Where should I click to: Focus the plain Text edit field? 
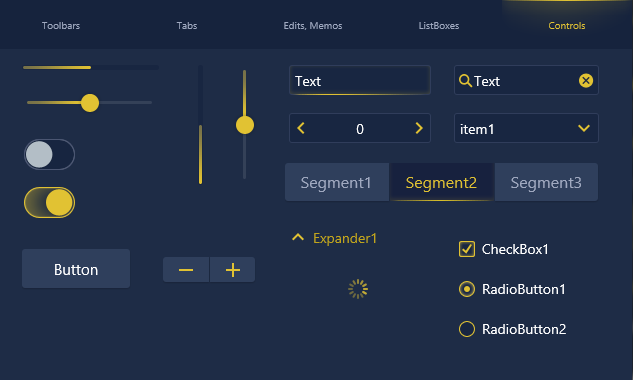(360, 80)
